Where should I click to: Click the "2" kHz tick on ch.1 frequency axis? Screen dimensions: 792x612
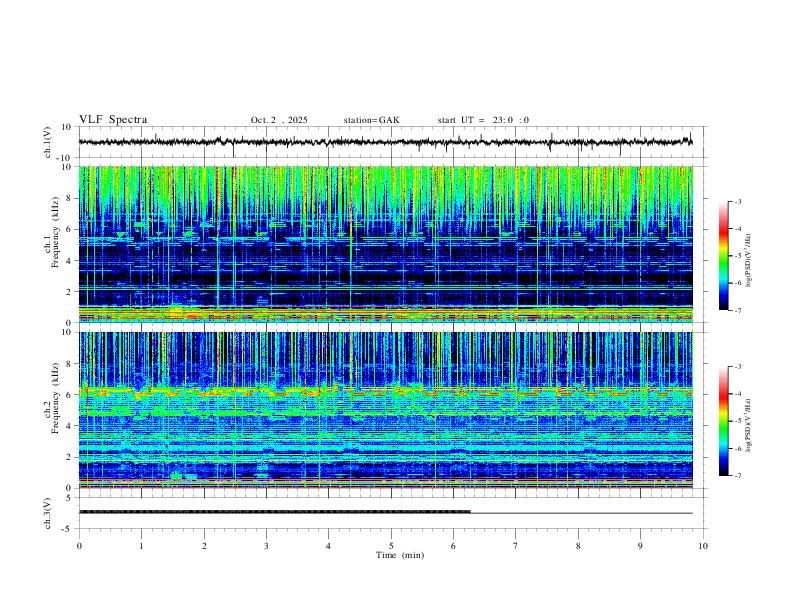tap(70, 291)
